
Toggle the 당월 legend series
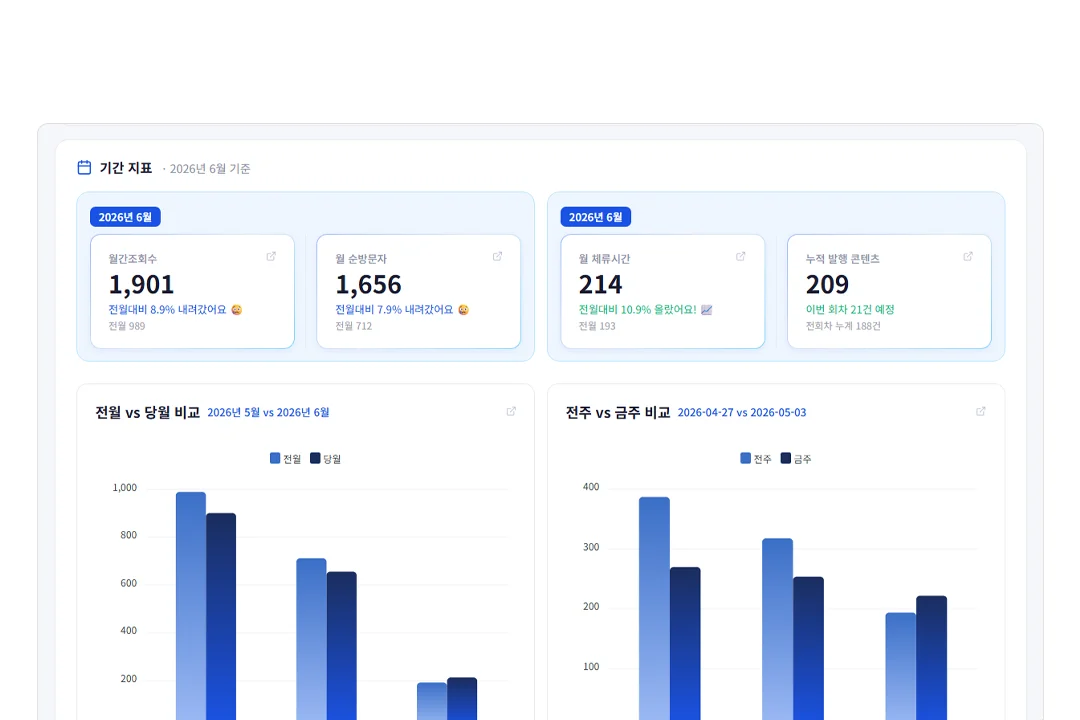[326, 459]
